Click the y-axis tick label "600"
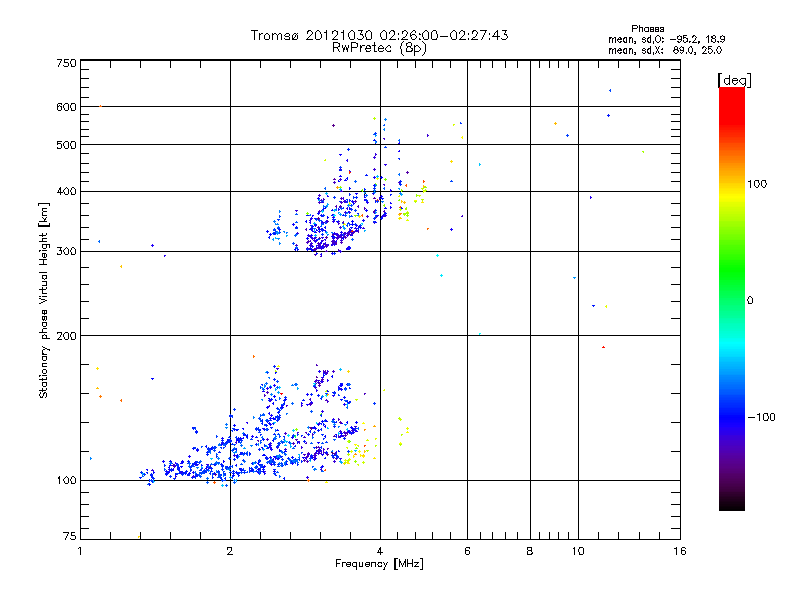 (x=66, y=107)
